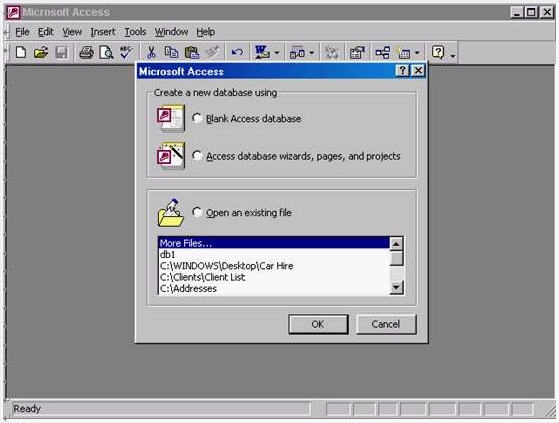The image size is (559, 423).
Task: Click the dialog's question mark help button
Action: [x=402, y=71]
